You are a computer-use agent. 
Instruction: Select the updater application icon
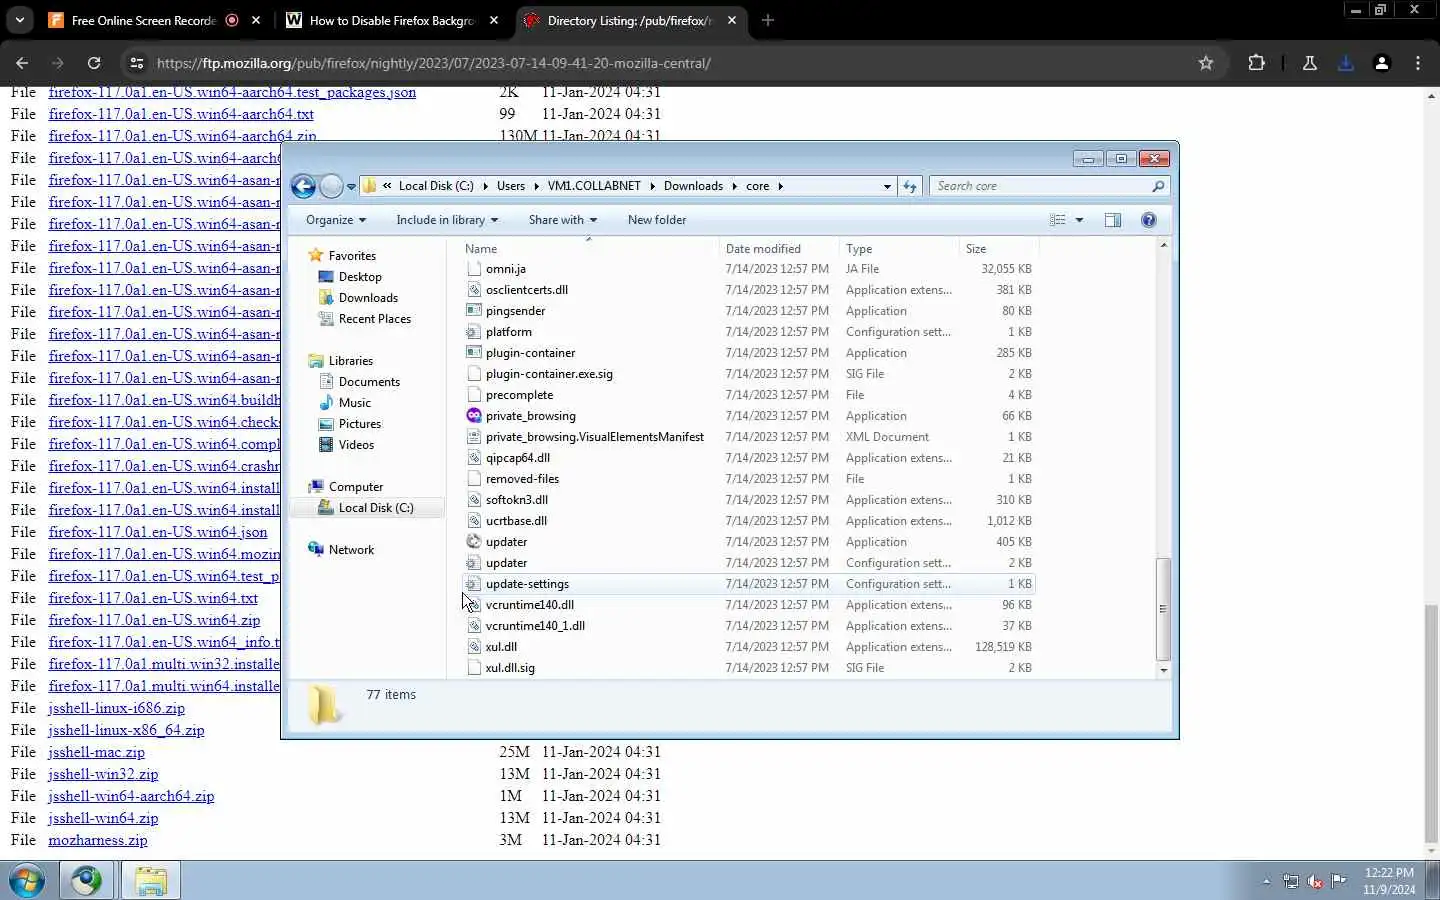pos(474,542)
